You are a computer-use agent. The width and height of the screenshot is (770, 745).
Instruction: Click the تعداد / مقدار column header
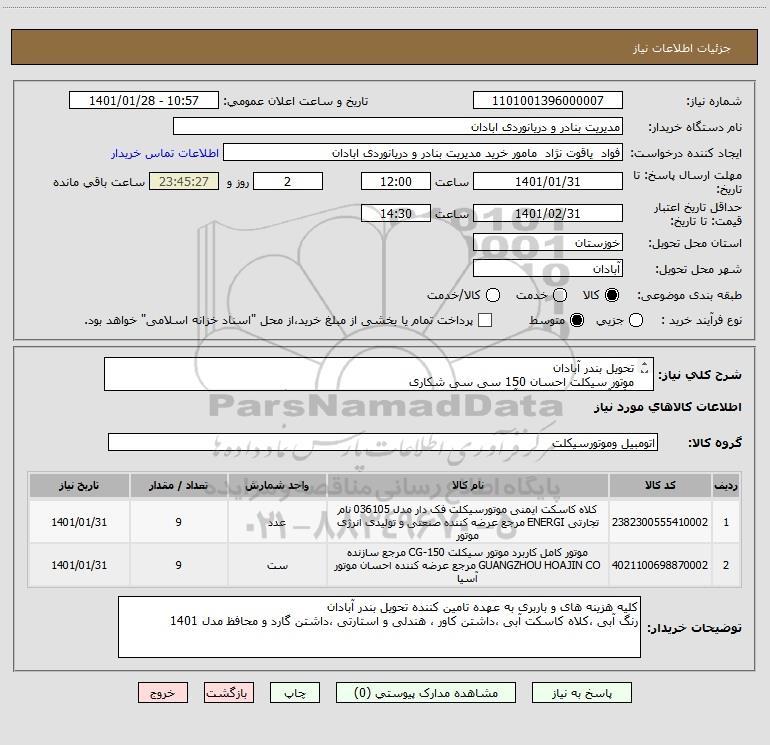tap(178, 485)
